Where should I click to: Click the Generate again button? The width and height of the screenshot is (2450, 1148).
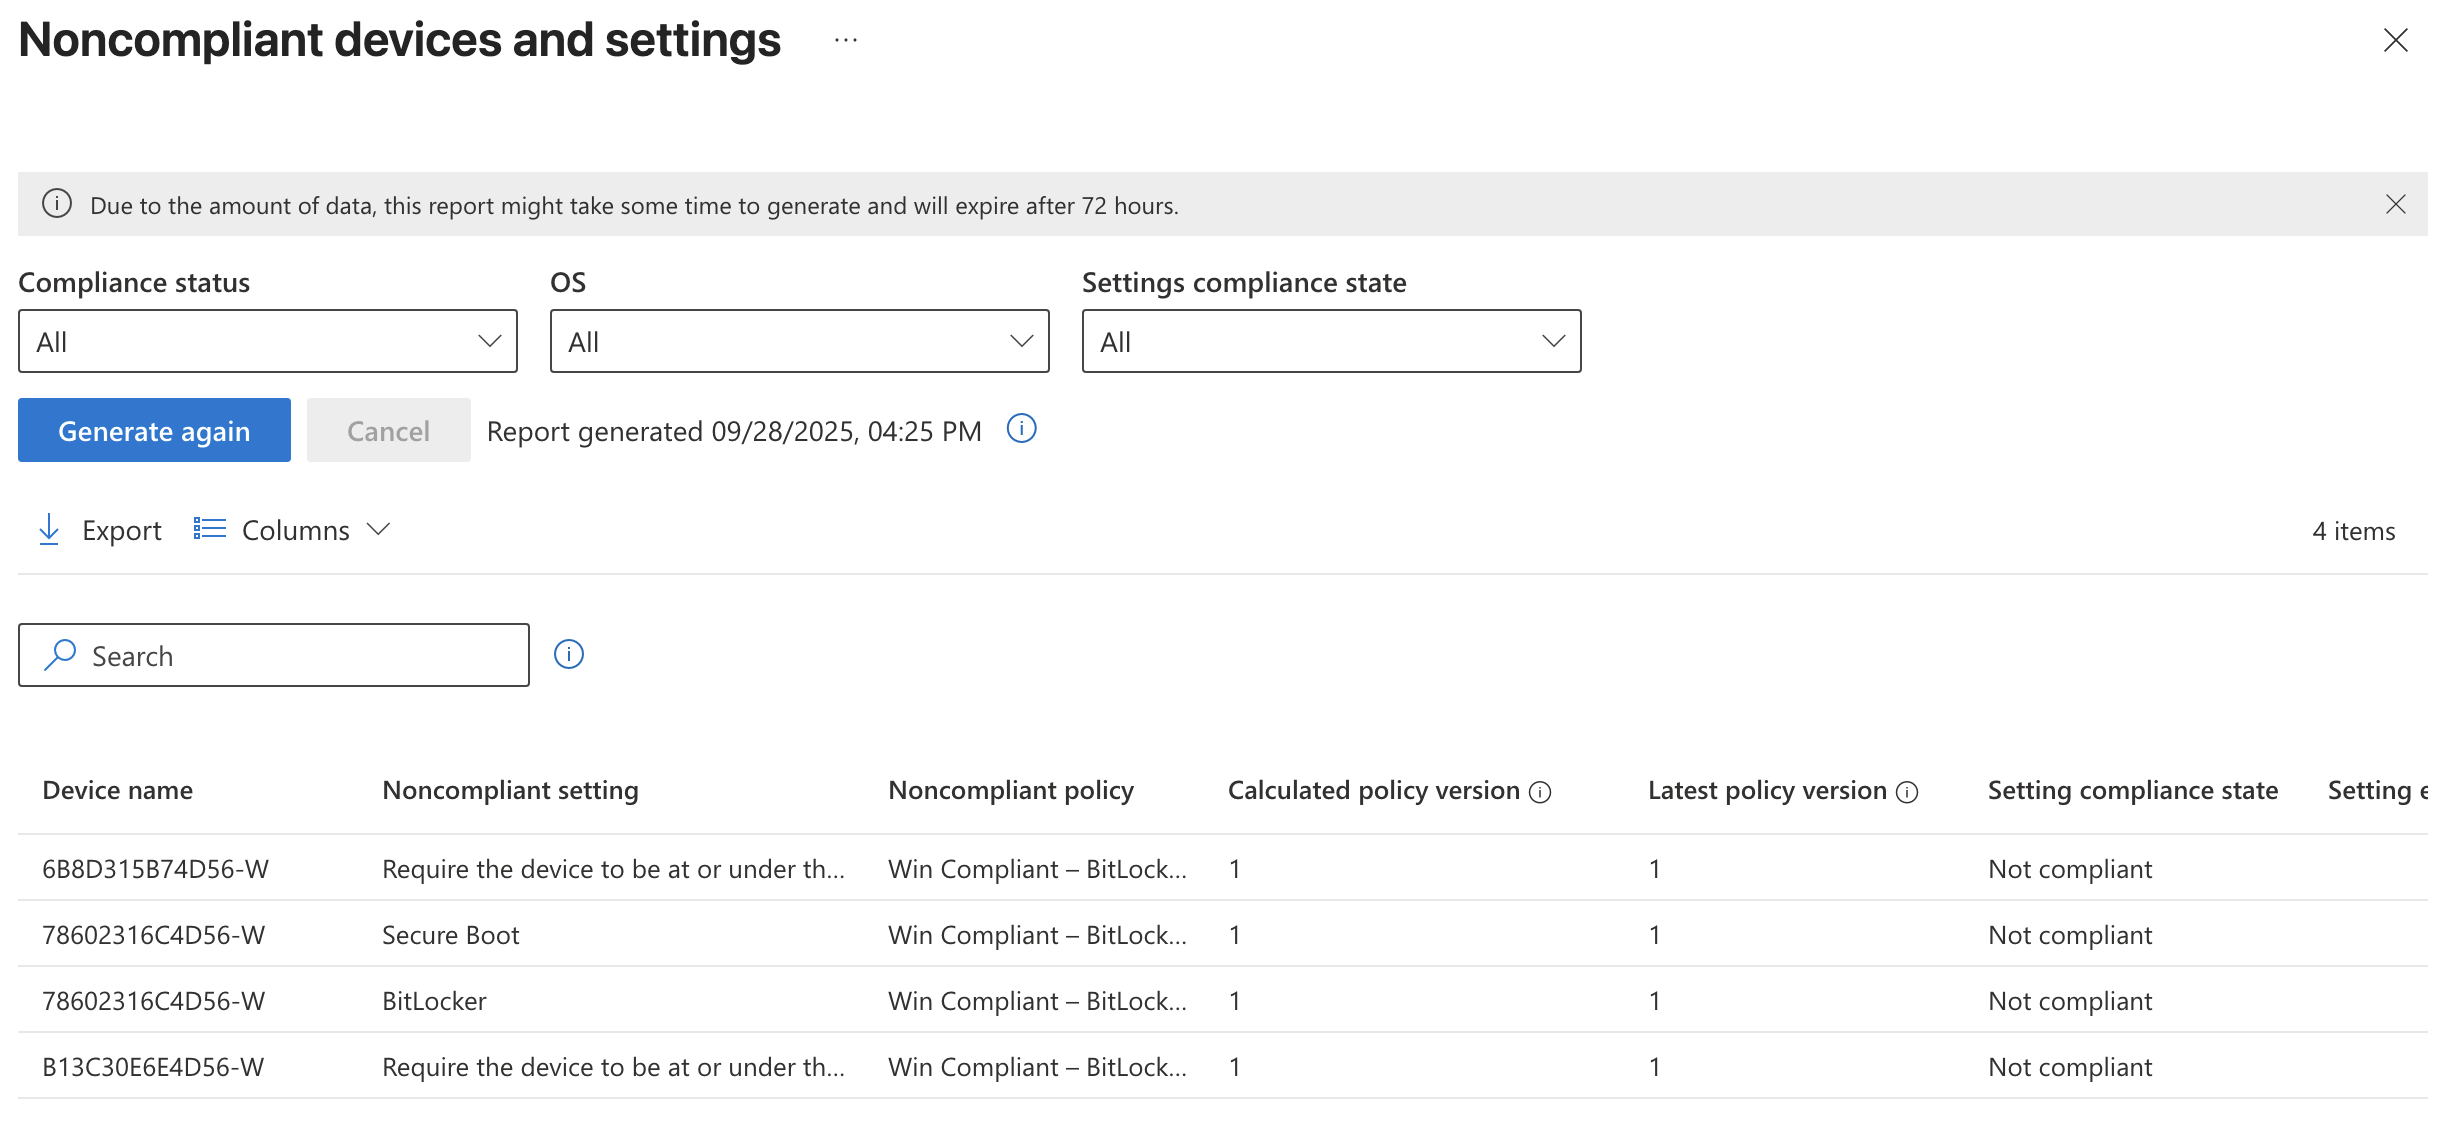pyautogui.click(x=153, y=430)
